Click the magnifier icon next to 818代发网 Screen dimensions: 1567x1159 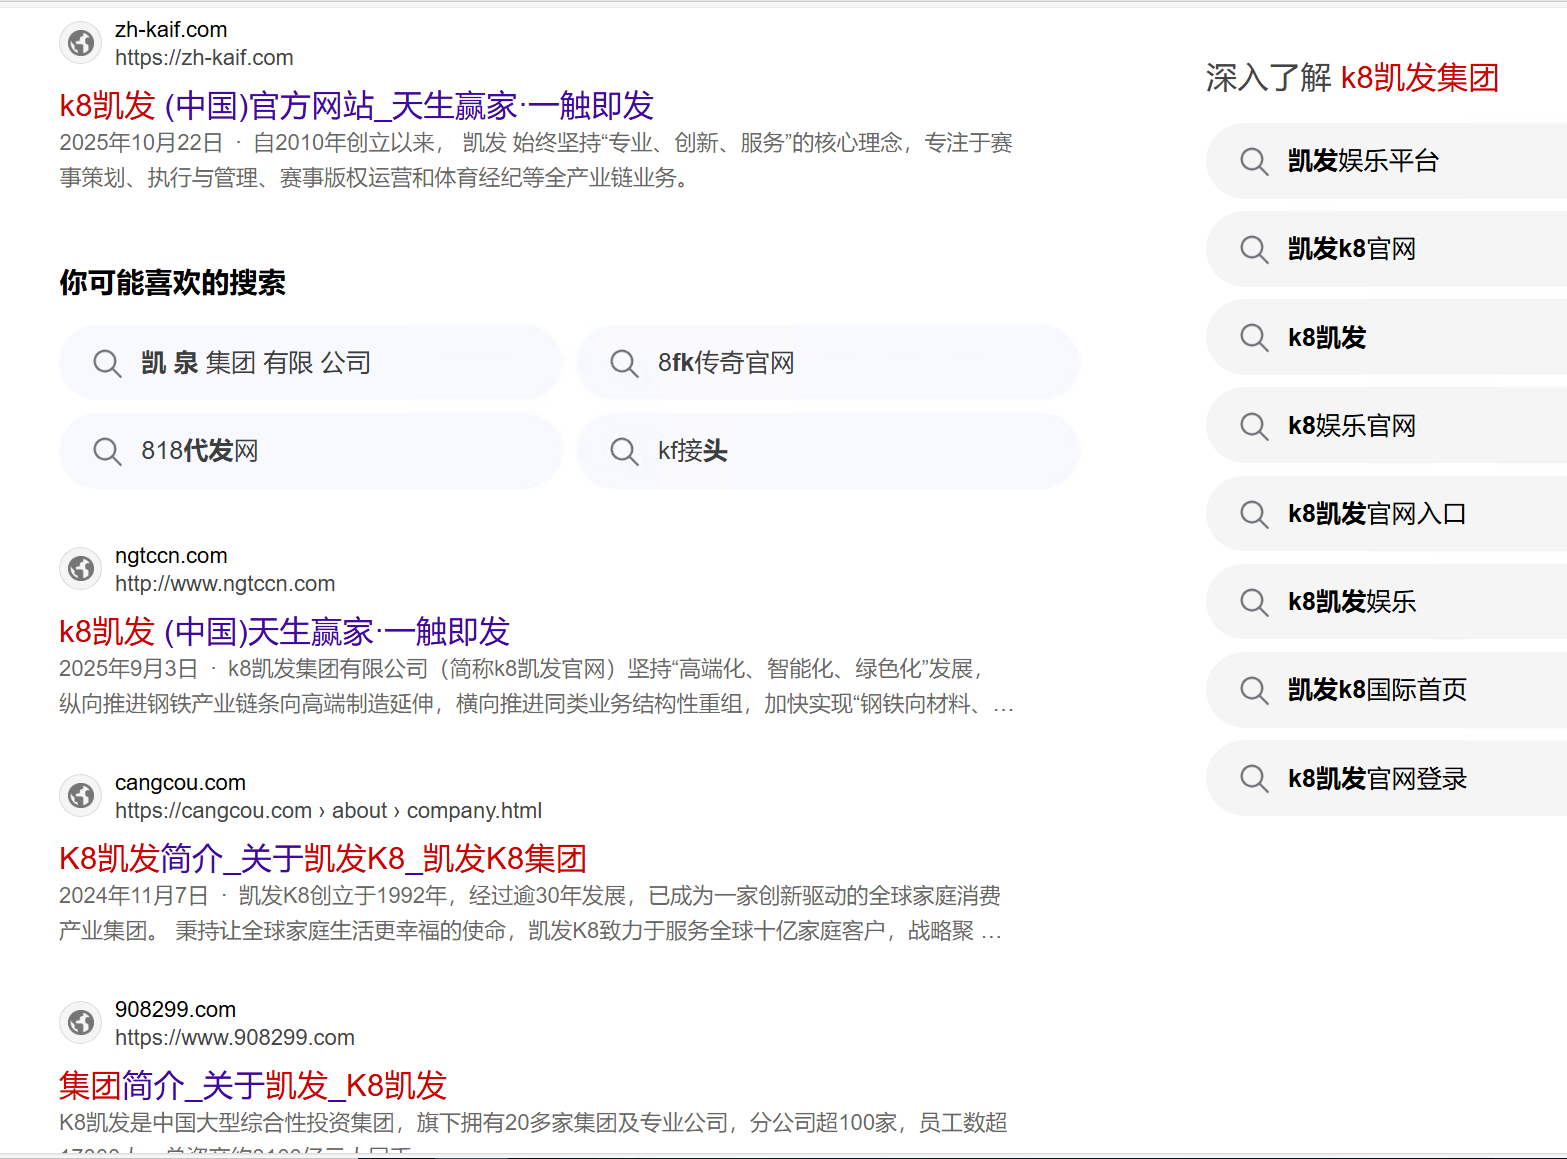[x=107, y=451]
